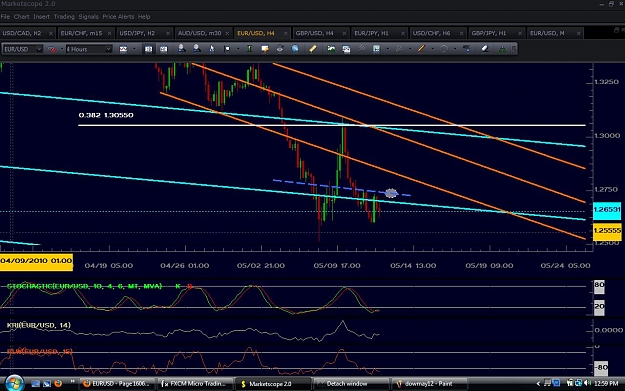The height and width of the screenshot is (391, 625).
Task: Click the green picture snapshot icon
Action: pyautogui.click(x=331, y=49)
